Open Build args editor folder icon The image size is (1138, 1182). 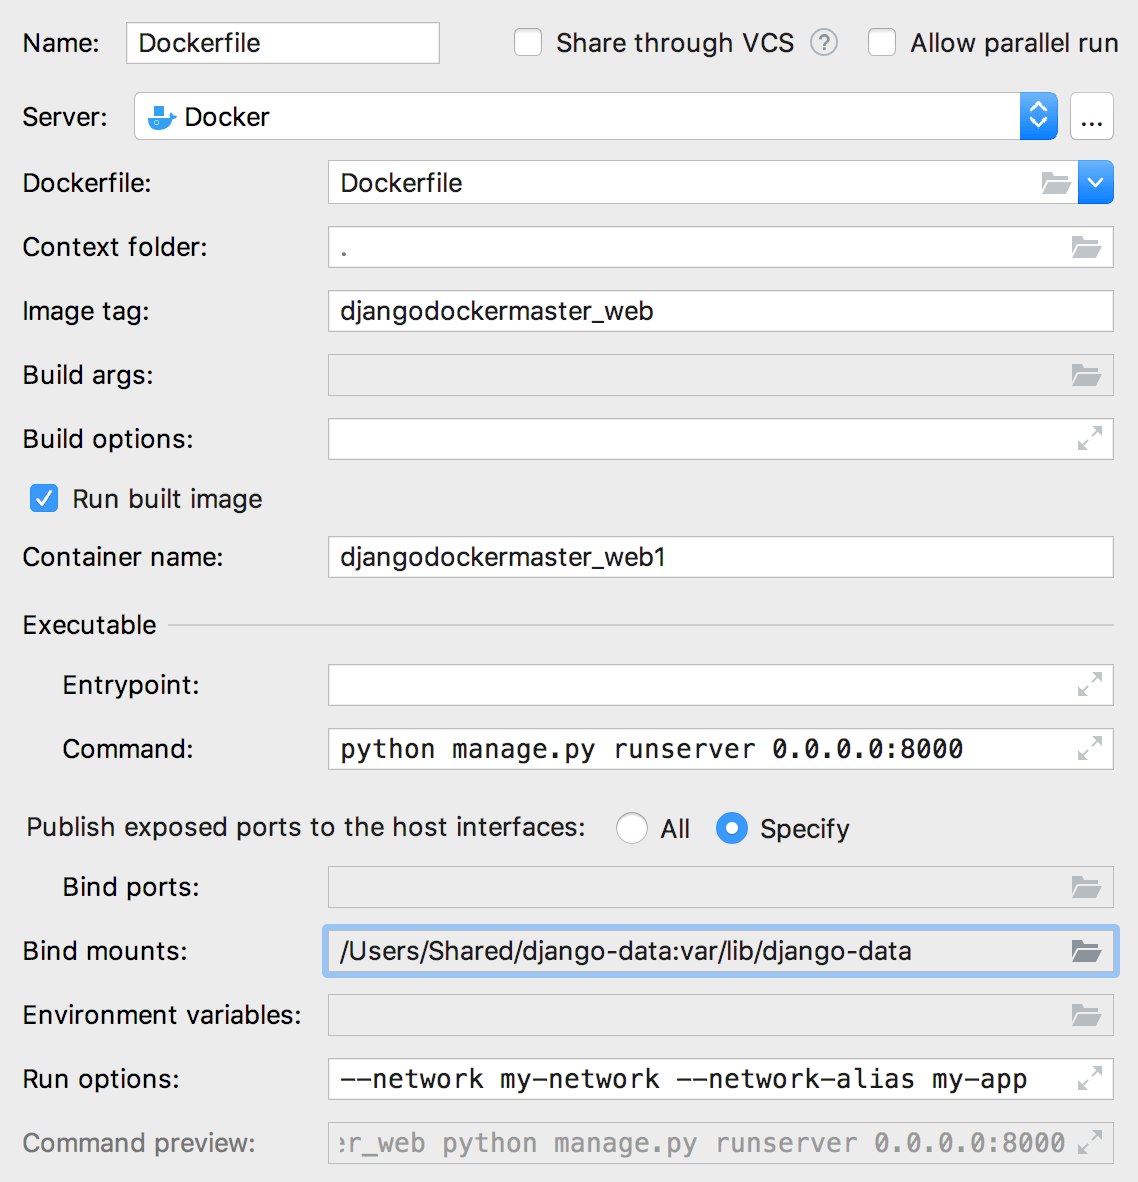point(1086,375)
